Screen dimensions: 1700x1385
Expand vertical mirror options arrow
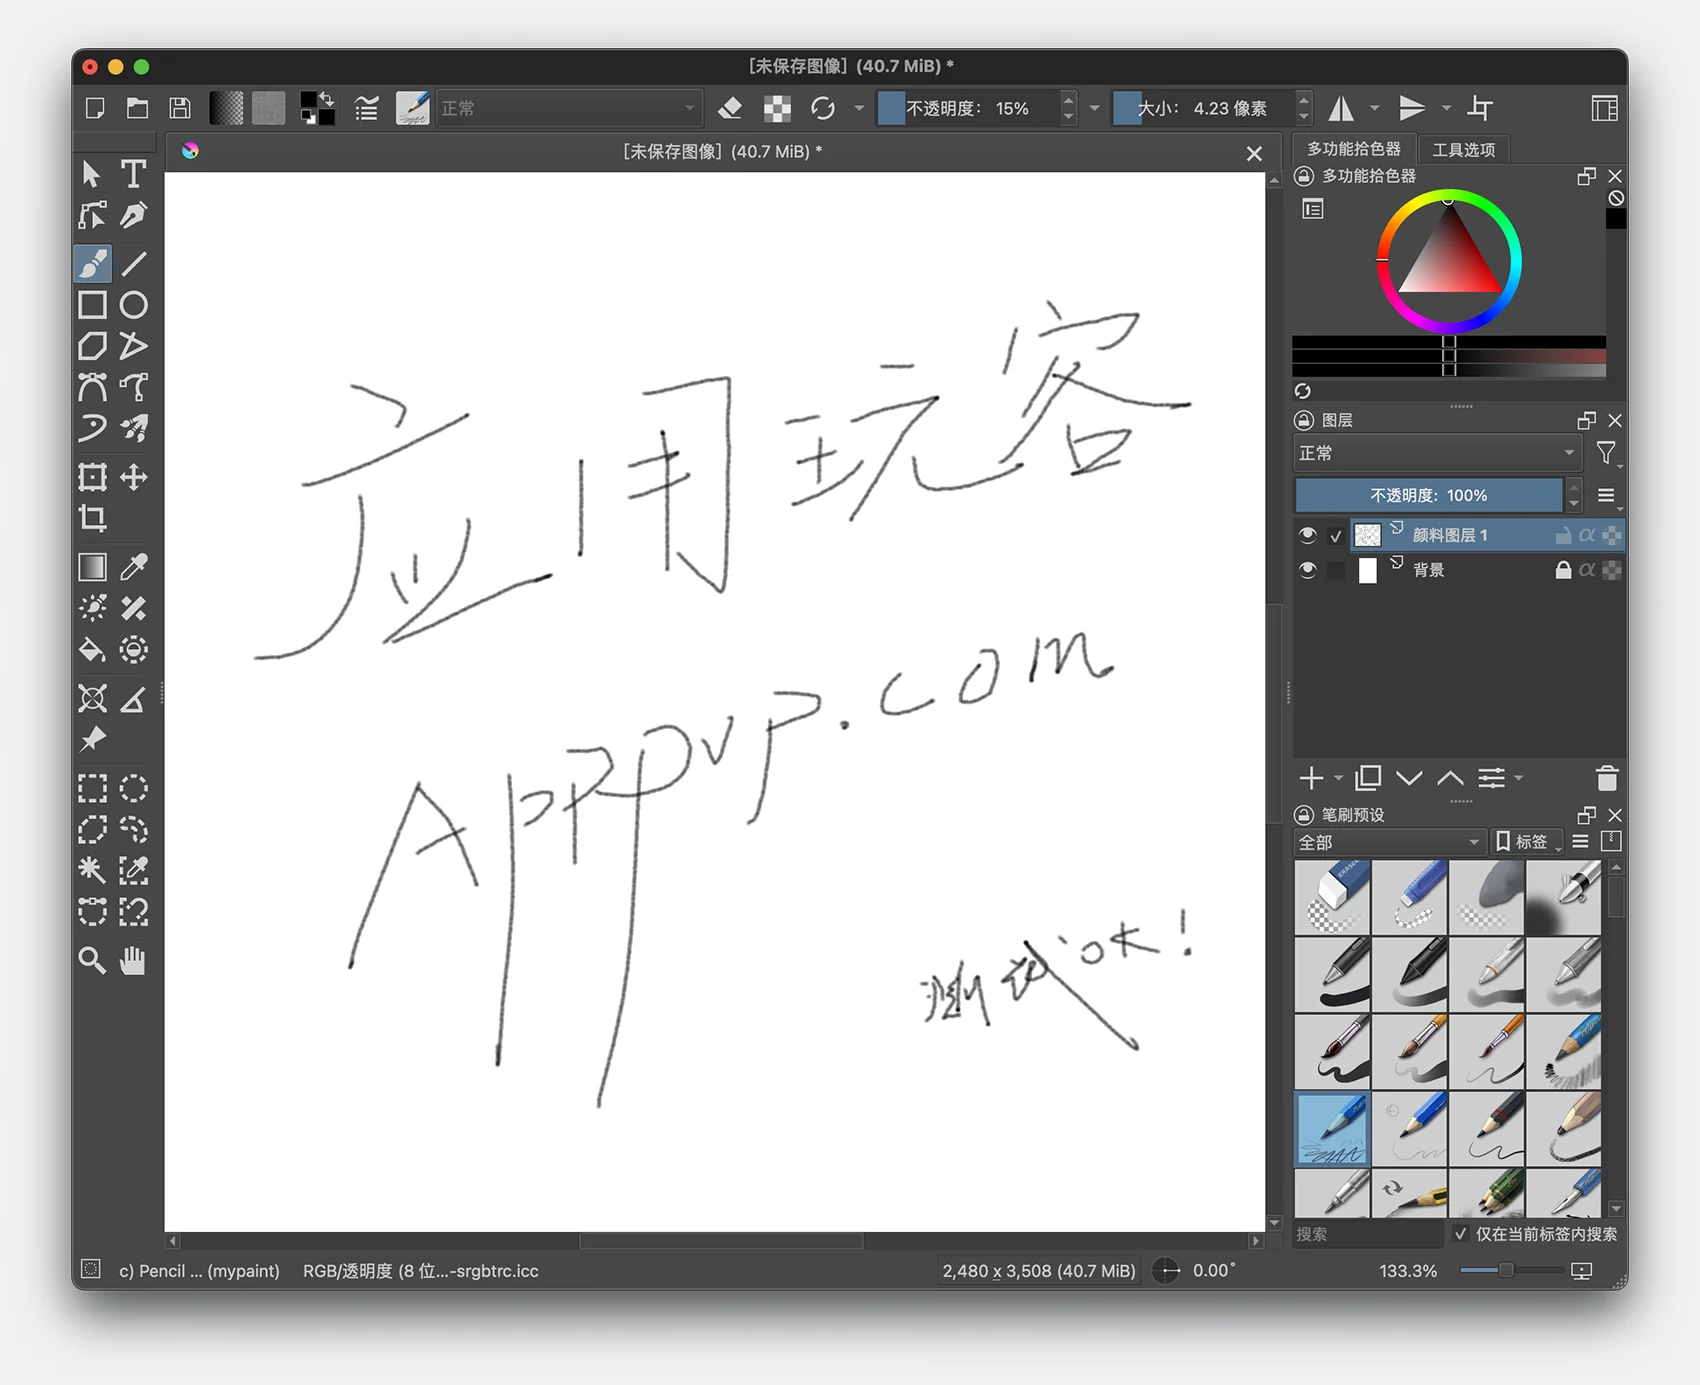[x=1446, y=108]
